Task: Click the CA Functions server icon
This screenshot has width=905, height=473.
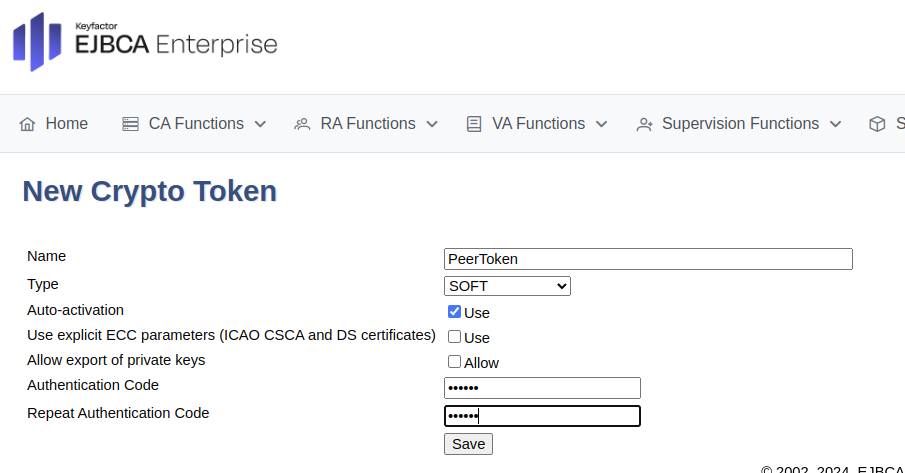Action: 130,124
